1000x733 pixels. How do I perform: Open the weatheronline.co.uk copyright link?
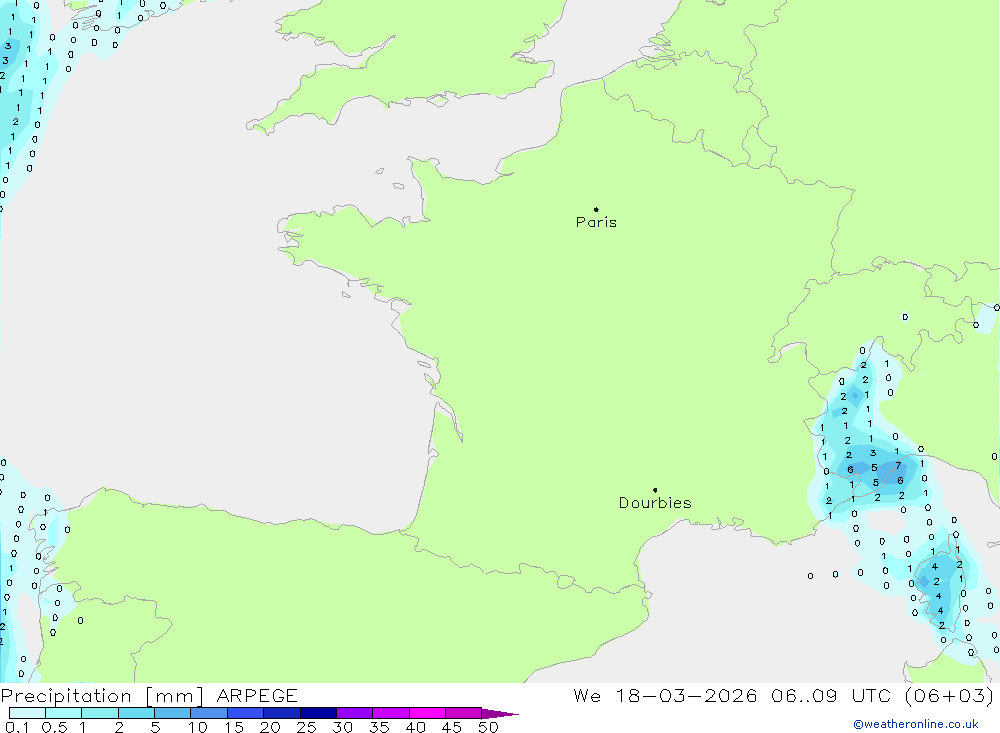pyautogui.click(x=915, y=724)
